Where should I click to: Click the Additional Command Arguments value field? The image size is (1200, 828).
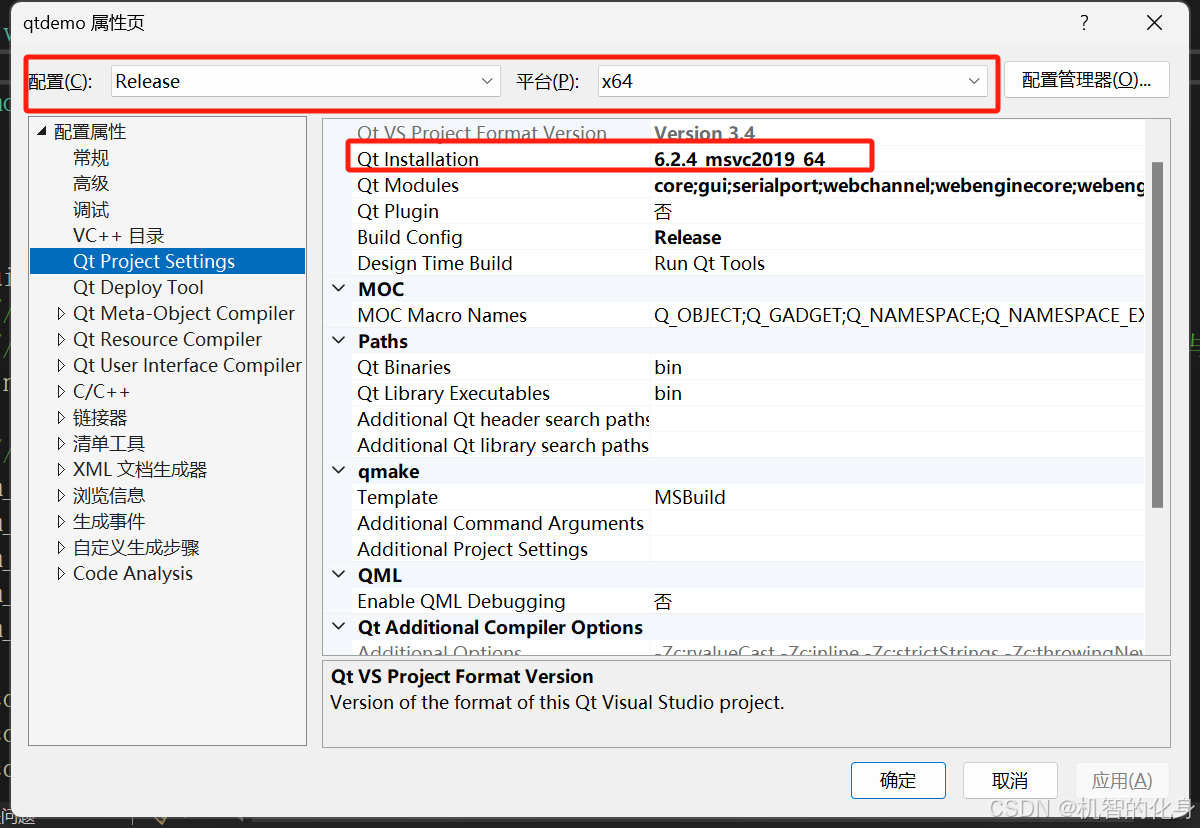(898, 523)
